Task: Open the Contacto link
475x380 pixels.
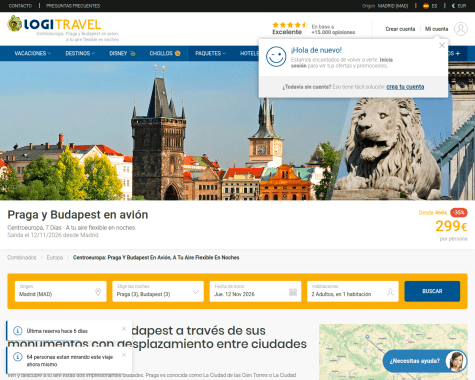Action: (x=20, y=6)
